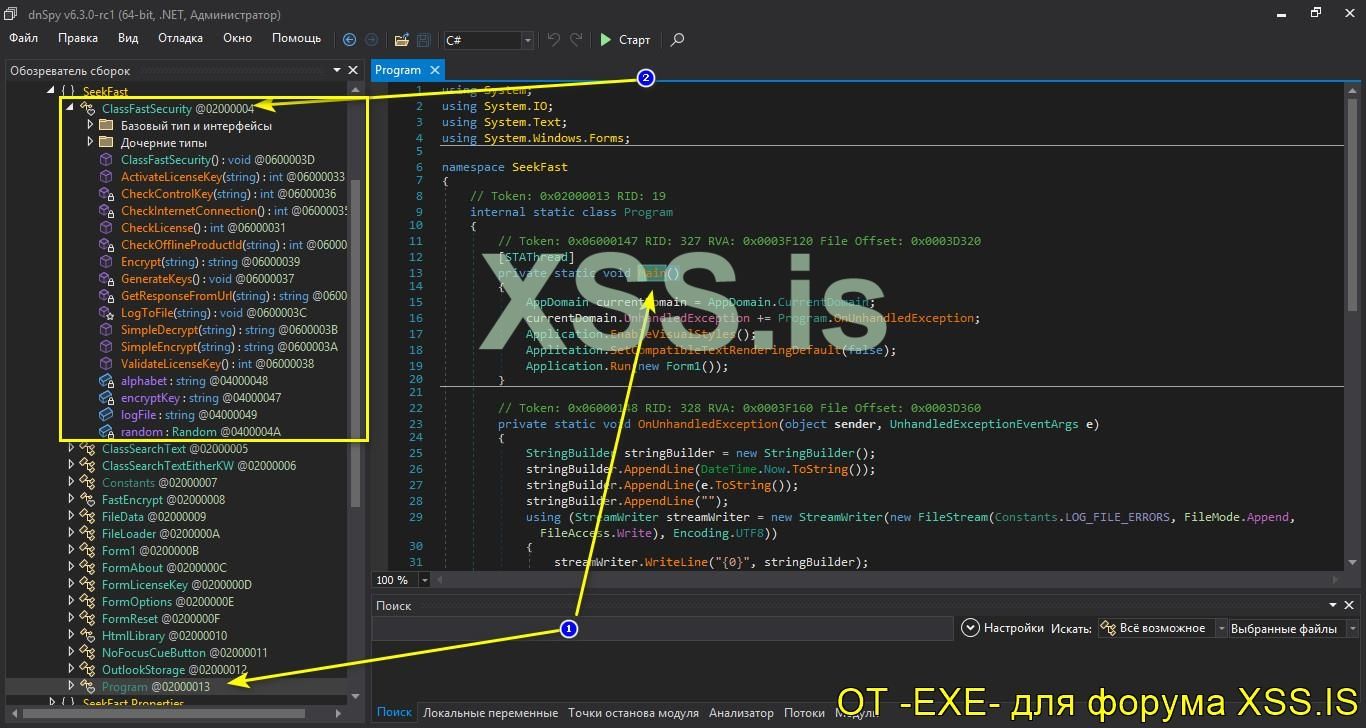Click the HtmlLibrary class icon

coord(88,636)
